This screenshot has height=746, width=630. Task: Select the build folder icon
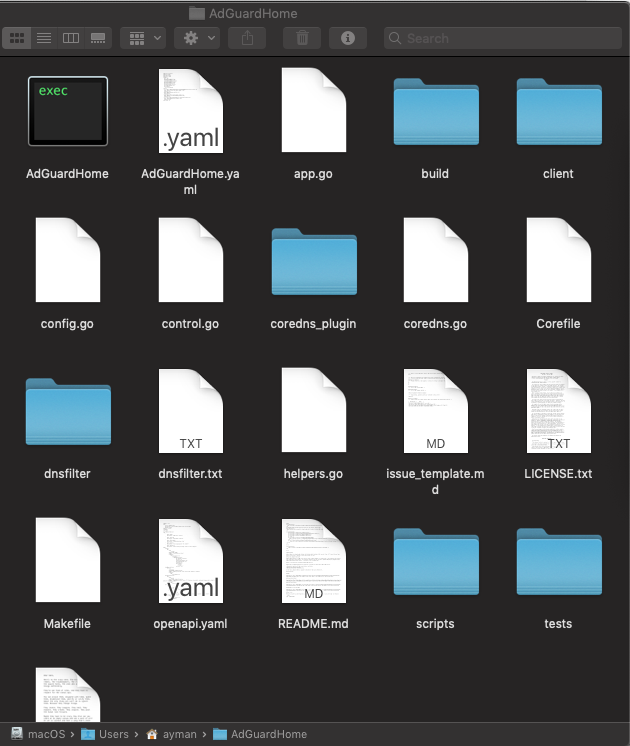(x=436, y=112)
